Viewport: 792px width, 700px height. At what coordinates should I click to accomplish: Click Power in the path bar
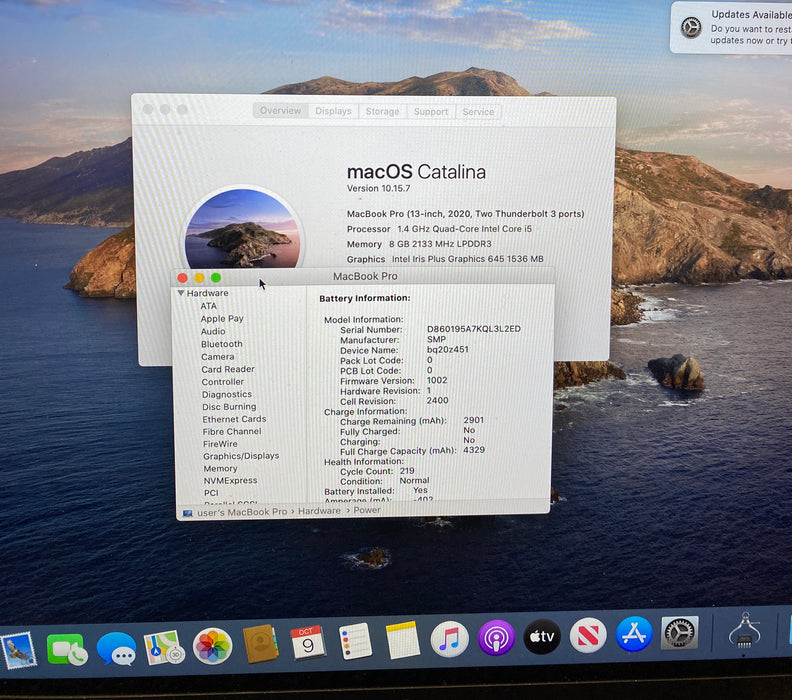click(367, 510)
